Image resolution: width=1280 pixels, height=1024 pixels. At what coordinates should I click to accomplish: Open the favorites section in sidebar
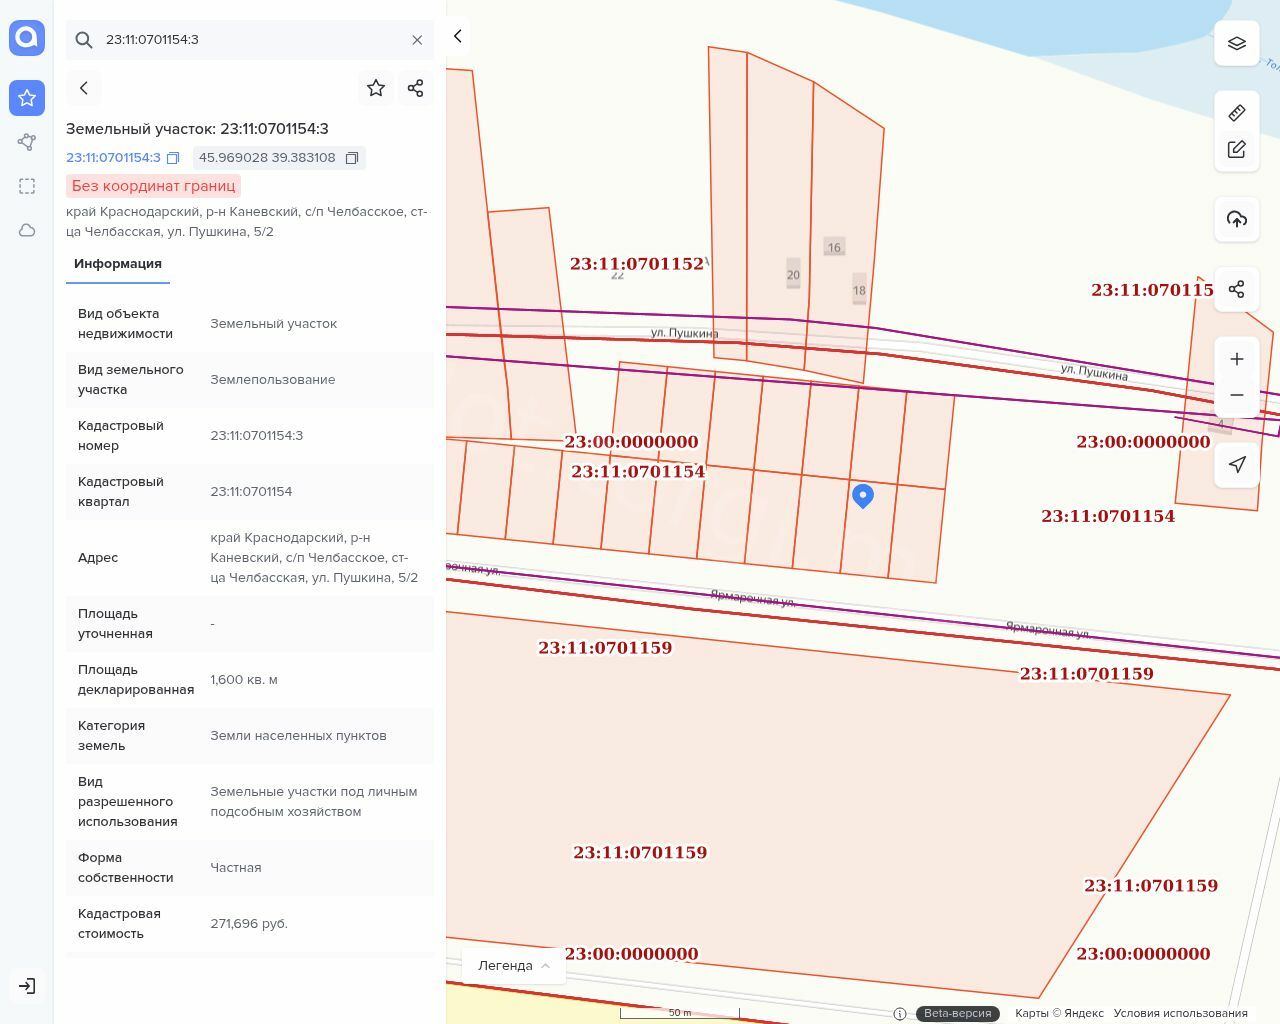pyautogui.click(x=27, y=98)
